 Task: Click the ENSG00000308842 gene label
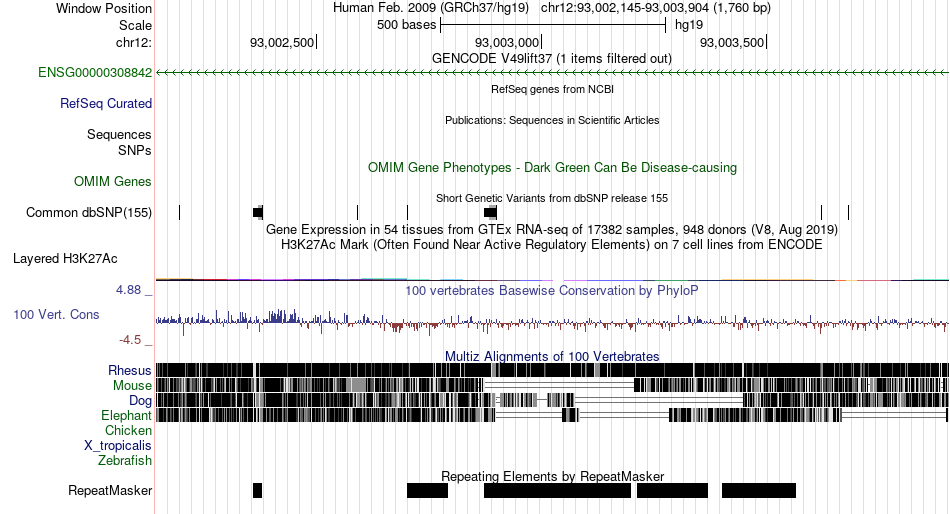coord(95,73)
